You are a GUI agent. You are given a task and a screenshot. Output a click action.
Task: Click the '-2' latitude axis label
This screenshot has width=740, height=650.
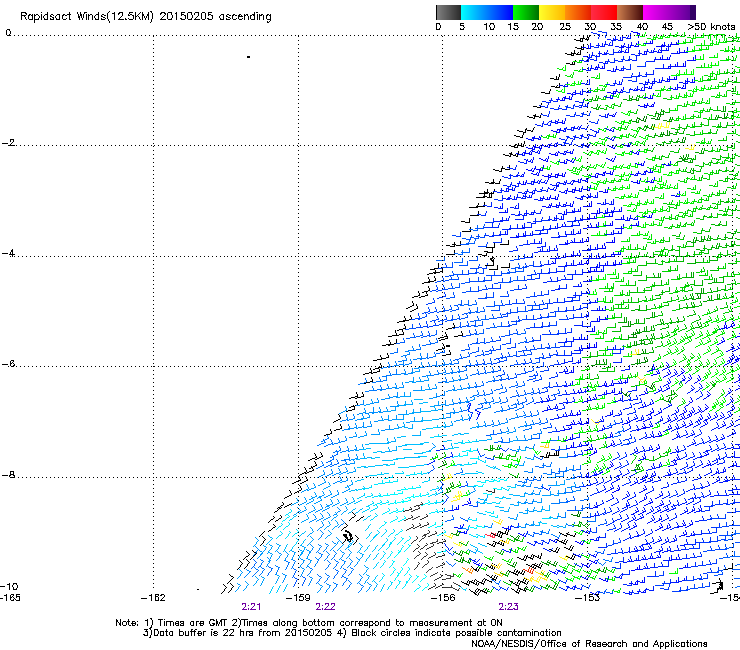8,143
